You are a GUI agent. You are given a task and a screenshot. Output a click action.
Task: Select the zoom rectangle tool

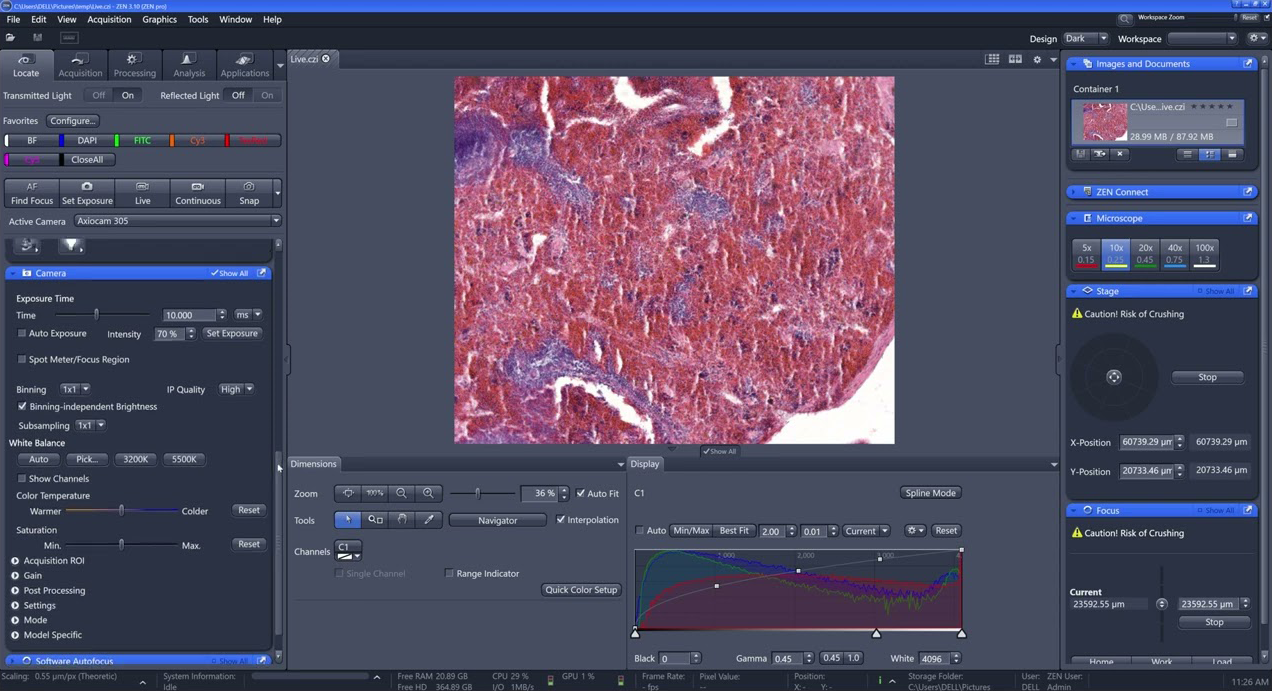[x=375, y=520]
